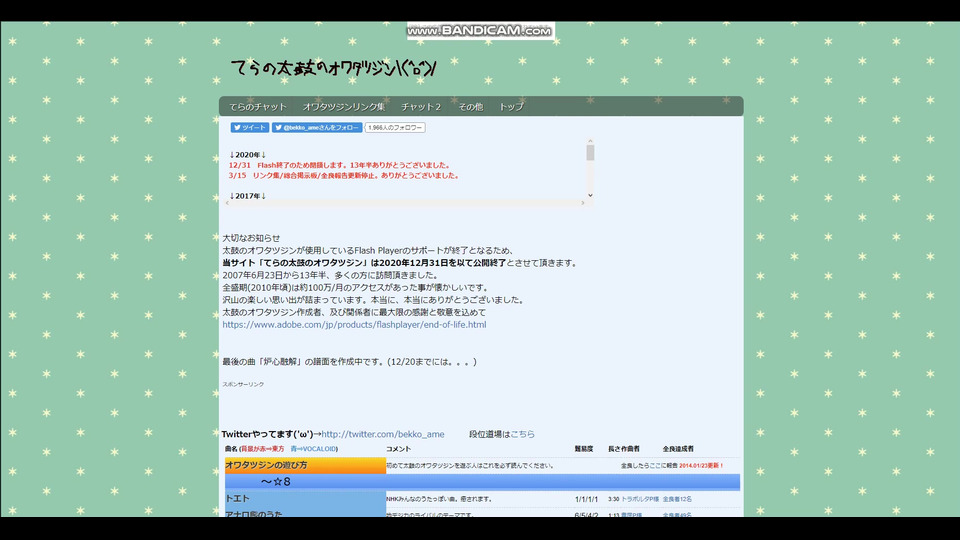
Task: Click the news box scroll-left arrow
Action: coord(227,203)
